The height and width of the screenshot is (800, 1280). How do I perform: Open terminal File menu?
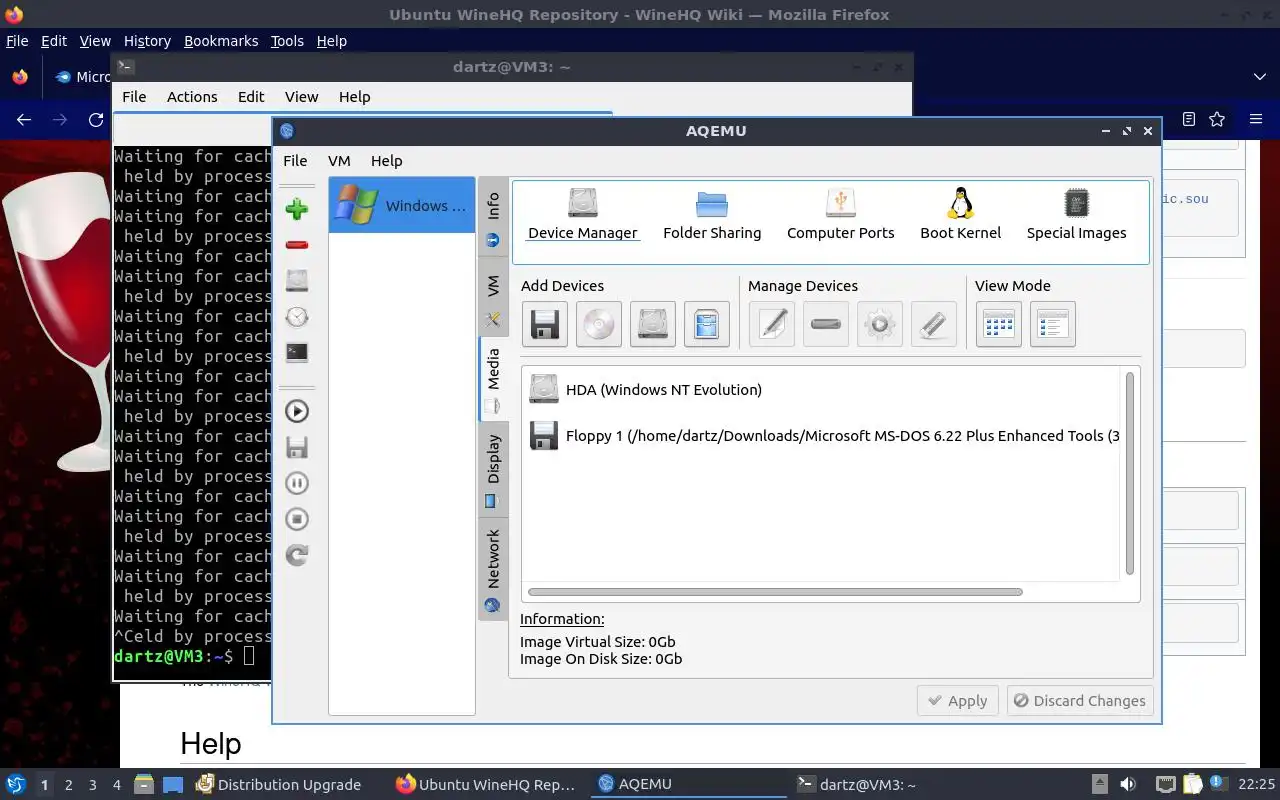pos(134,97)
